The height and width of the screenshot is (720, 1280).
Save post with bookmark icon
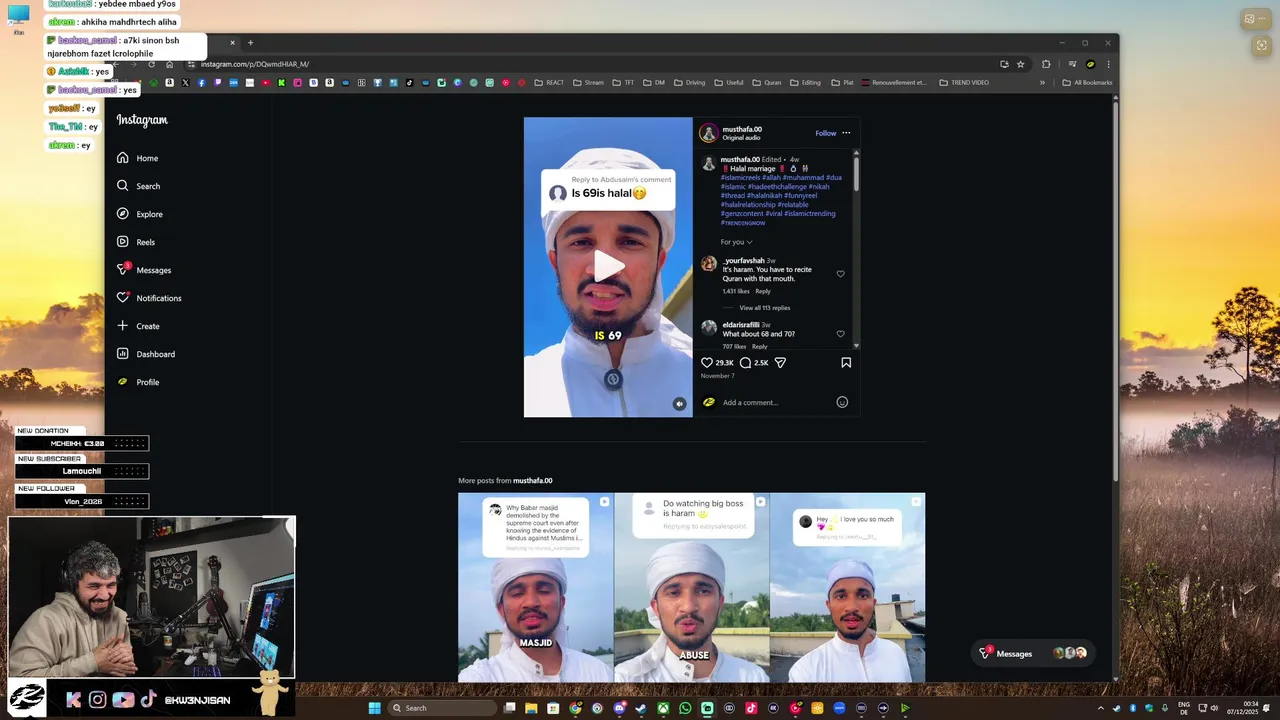tap(846, 363)
